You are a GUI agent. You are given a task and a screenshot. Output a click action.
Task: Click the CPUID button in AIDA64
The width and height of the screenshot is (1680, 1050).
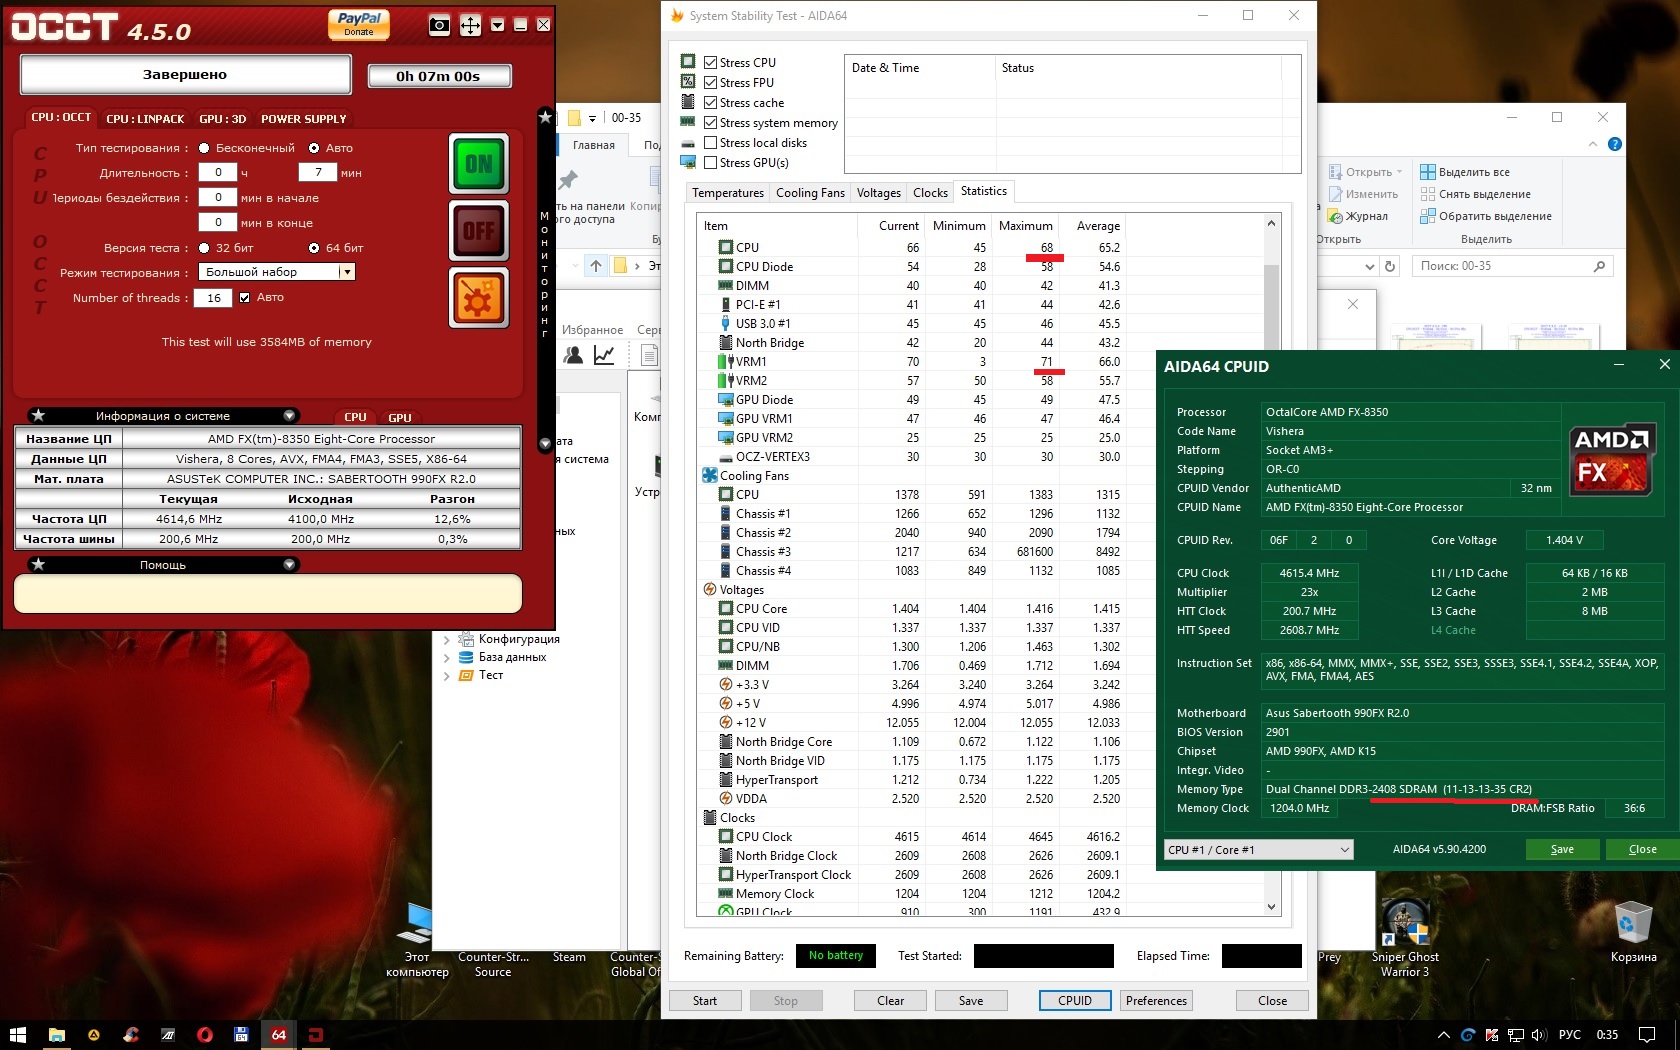tap(1075, 1001)
